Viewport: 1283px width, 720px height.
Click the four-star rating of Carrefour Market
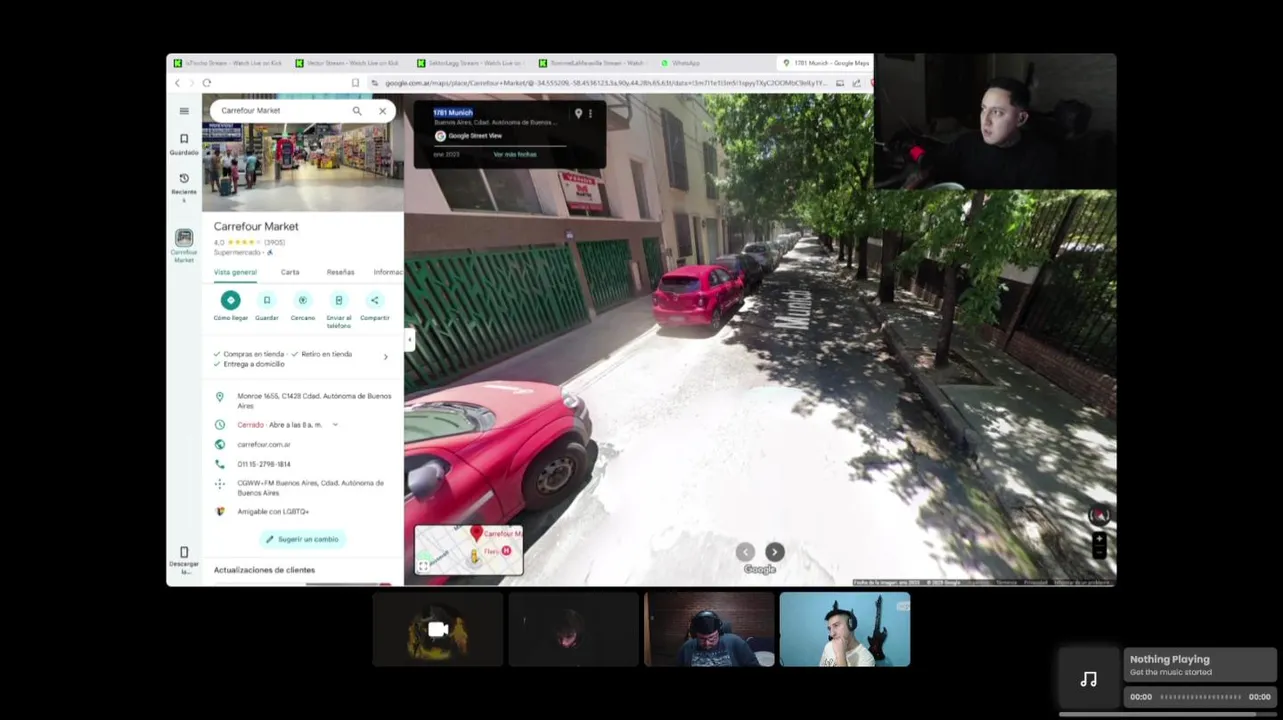244,242
